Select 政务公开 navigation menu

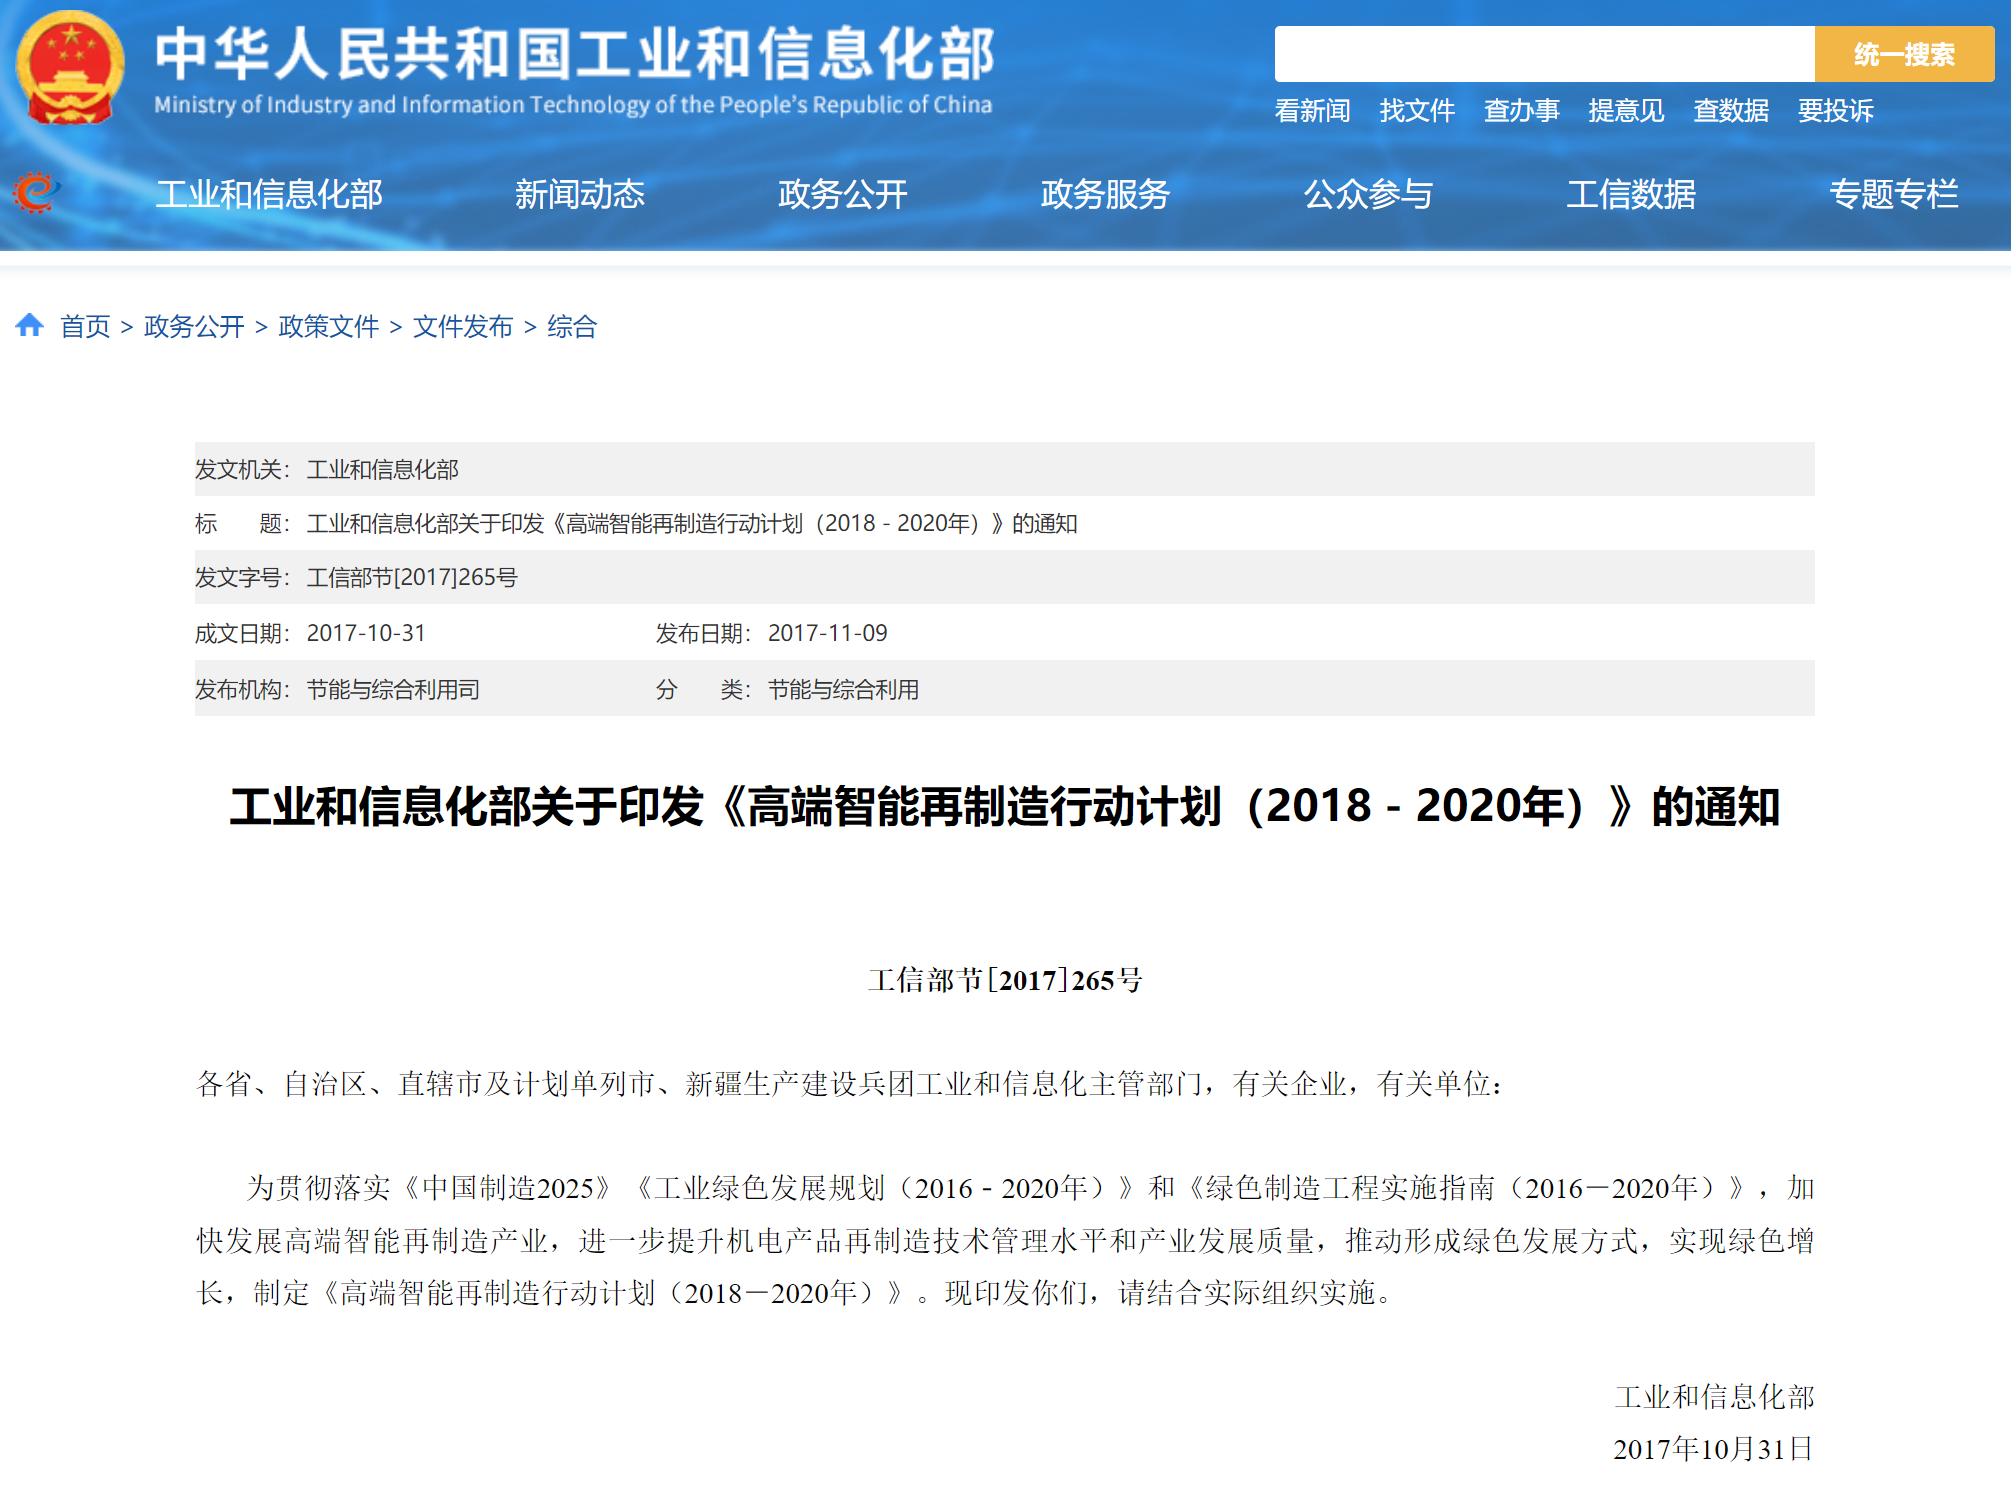(x=842, y=194)
